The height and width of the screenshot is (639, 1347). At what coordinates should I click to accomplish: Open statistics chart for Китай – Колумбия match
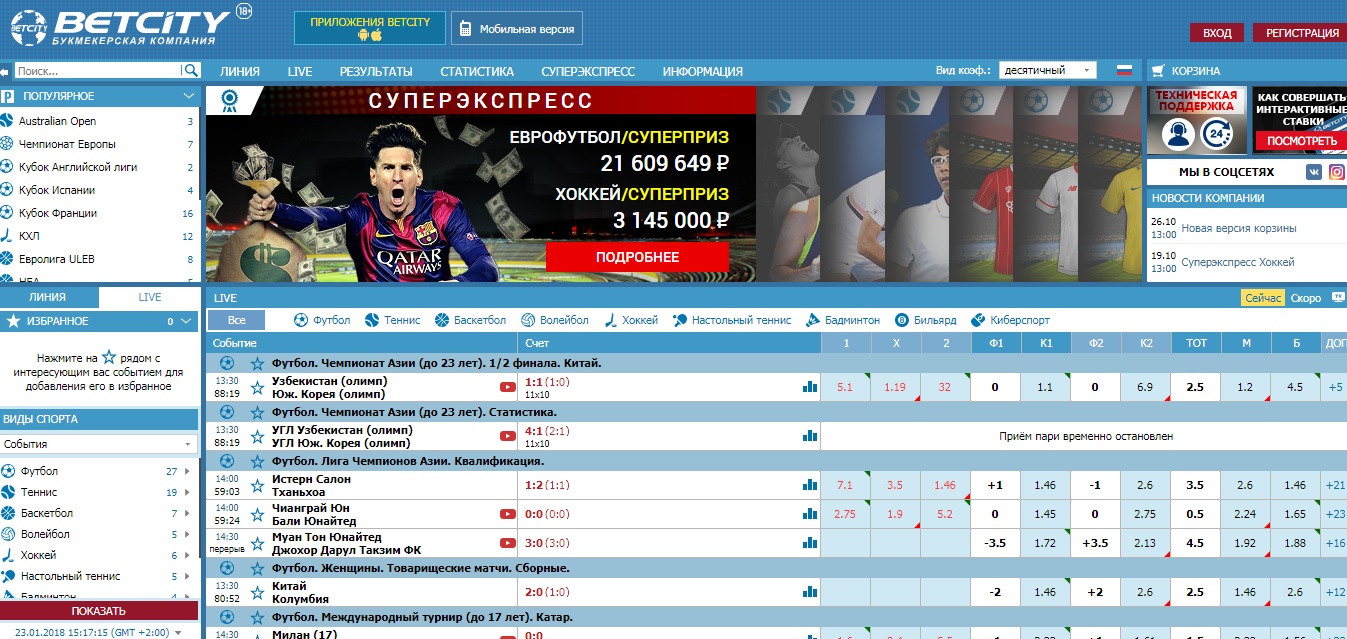(x=810, y=592)
